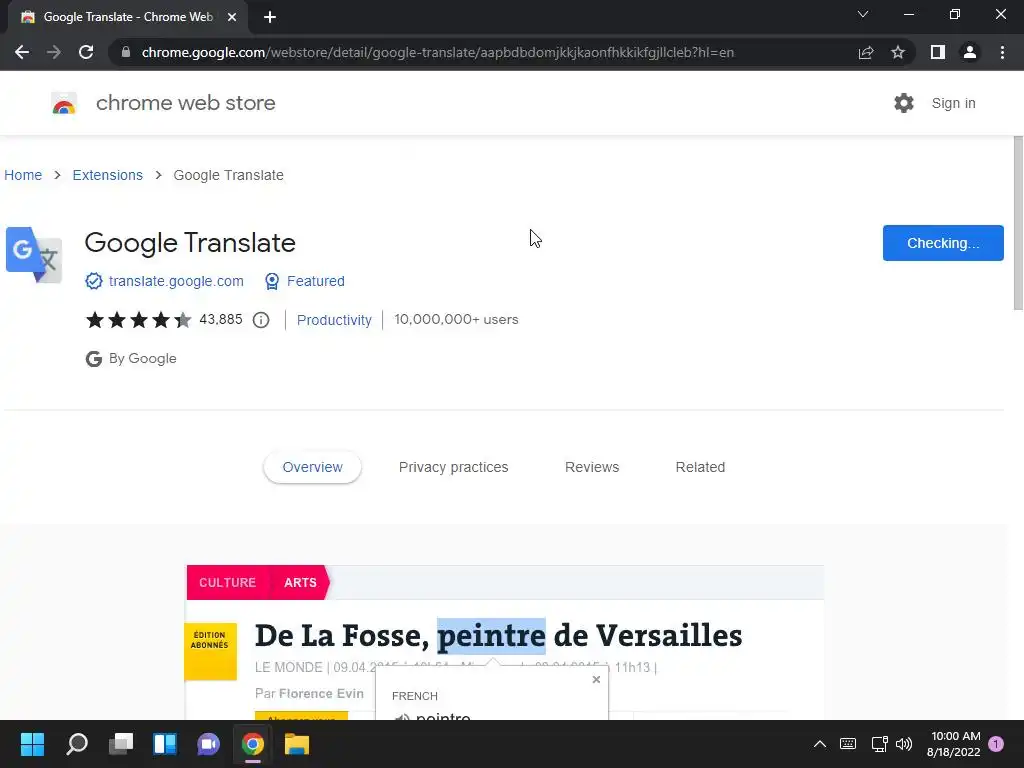Screen dimensions: 1024x768
Task: Click Sign in
Action: pos(953,103)
